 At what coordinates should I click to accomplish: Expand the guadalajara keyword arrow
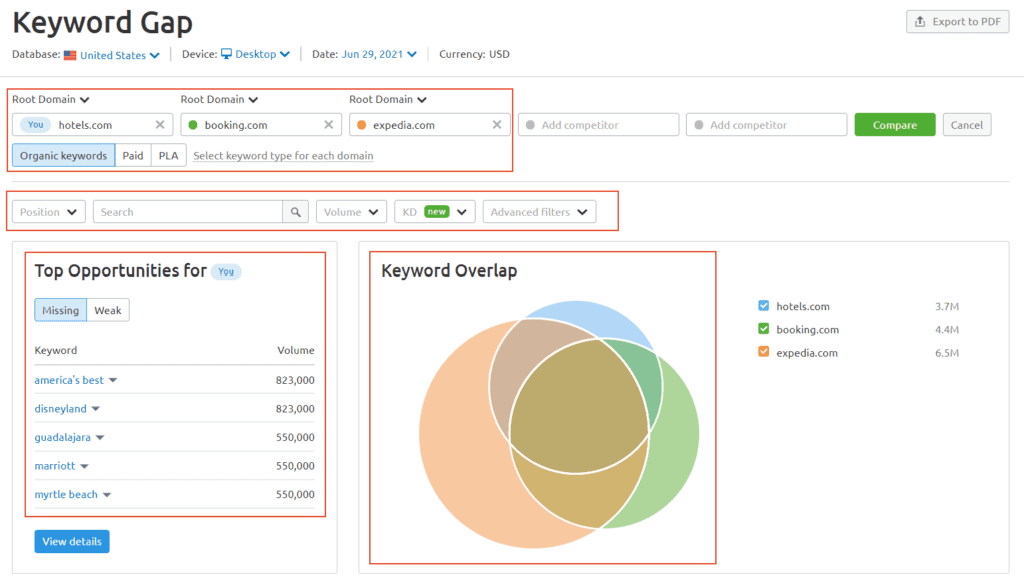coord(100,438)
